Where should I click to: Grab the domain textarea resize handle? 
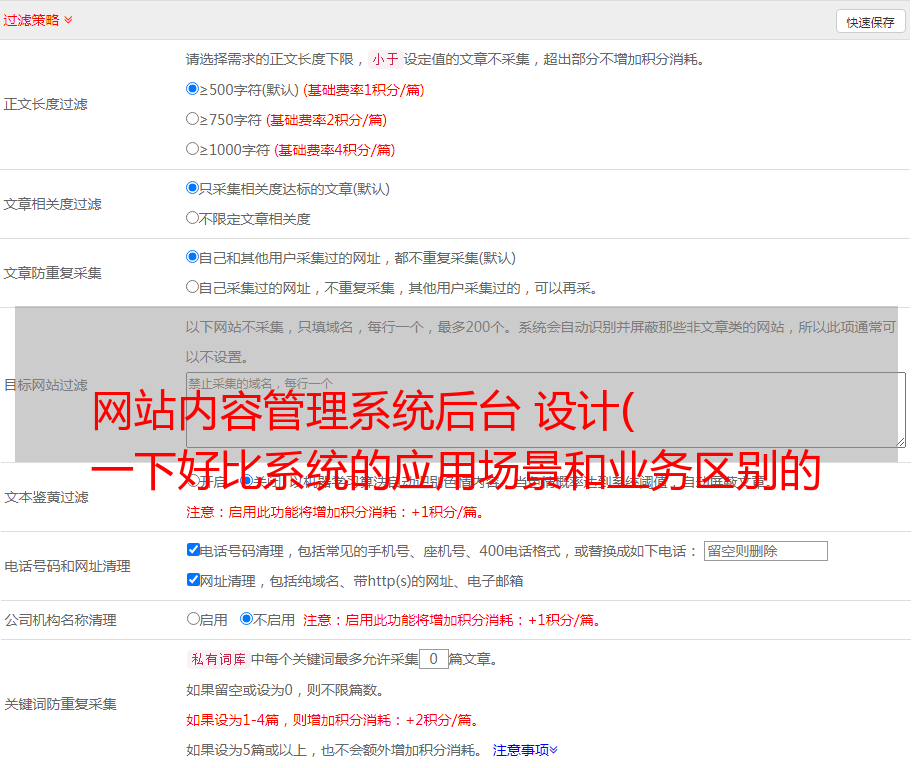coord(900,441)
